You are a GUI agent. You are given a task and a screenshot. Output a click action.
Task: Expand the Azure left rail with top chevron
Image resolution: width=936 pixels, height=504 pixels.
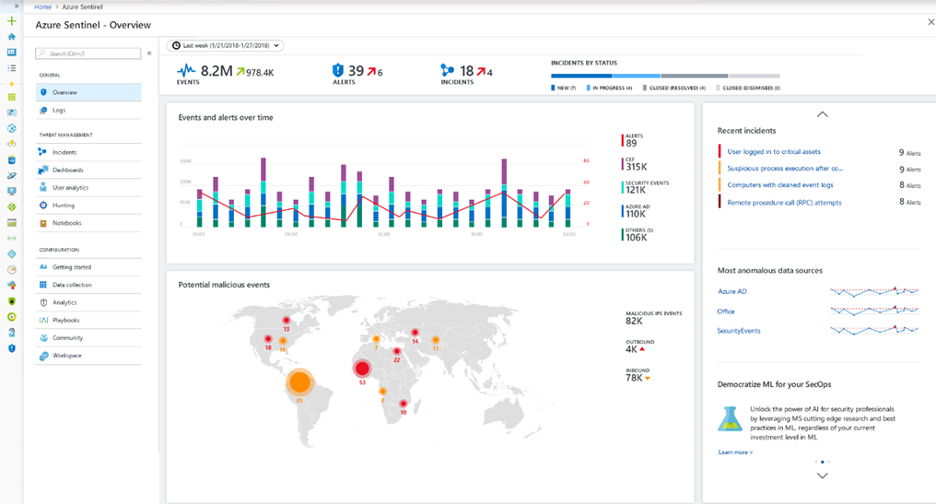[17, 6]
